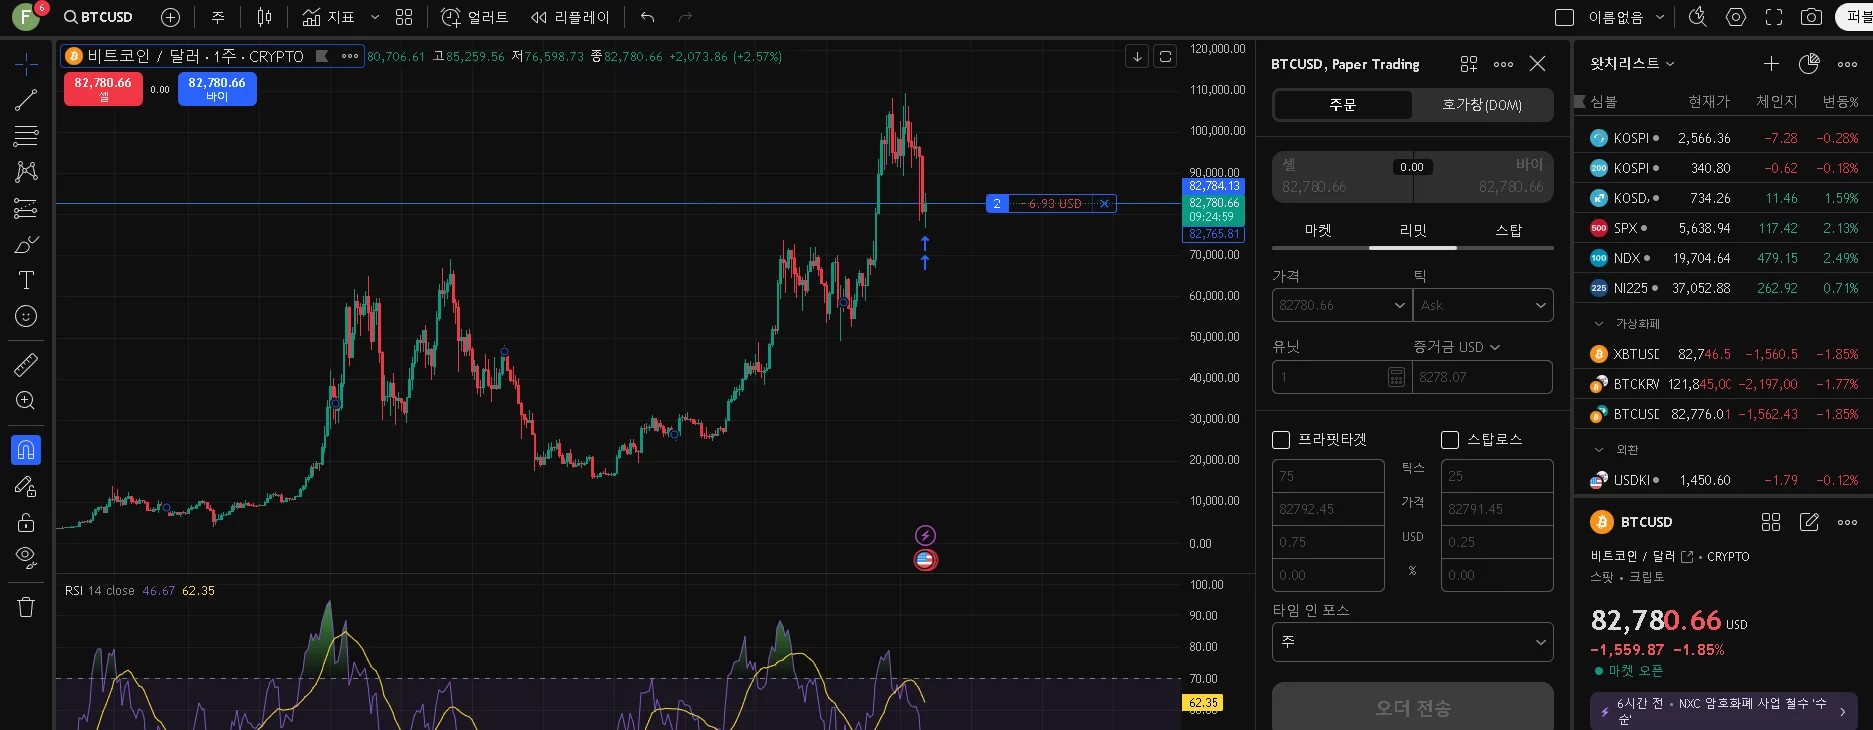Open the 타임 인 포스 dropdown
Image resolution: width=1873 pixels, height=730 pixels.
[1413, 642]
